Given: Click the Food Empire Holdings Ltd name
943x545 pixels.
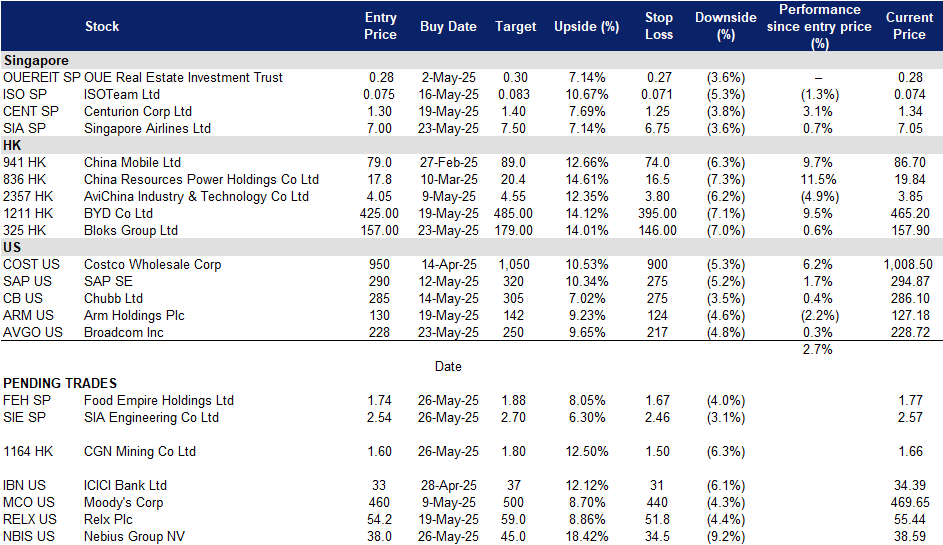Looking at the screenshot, I should click(x=158, y=400).
